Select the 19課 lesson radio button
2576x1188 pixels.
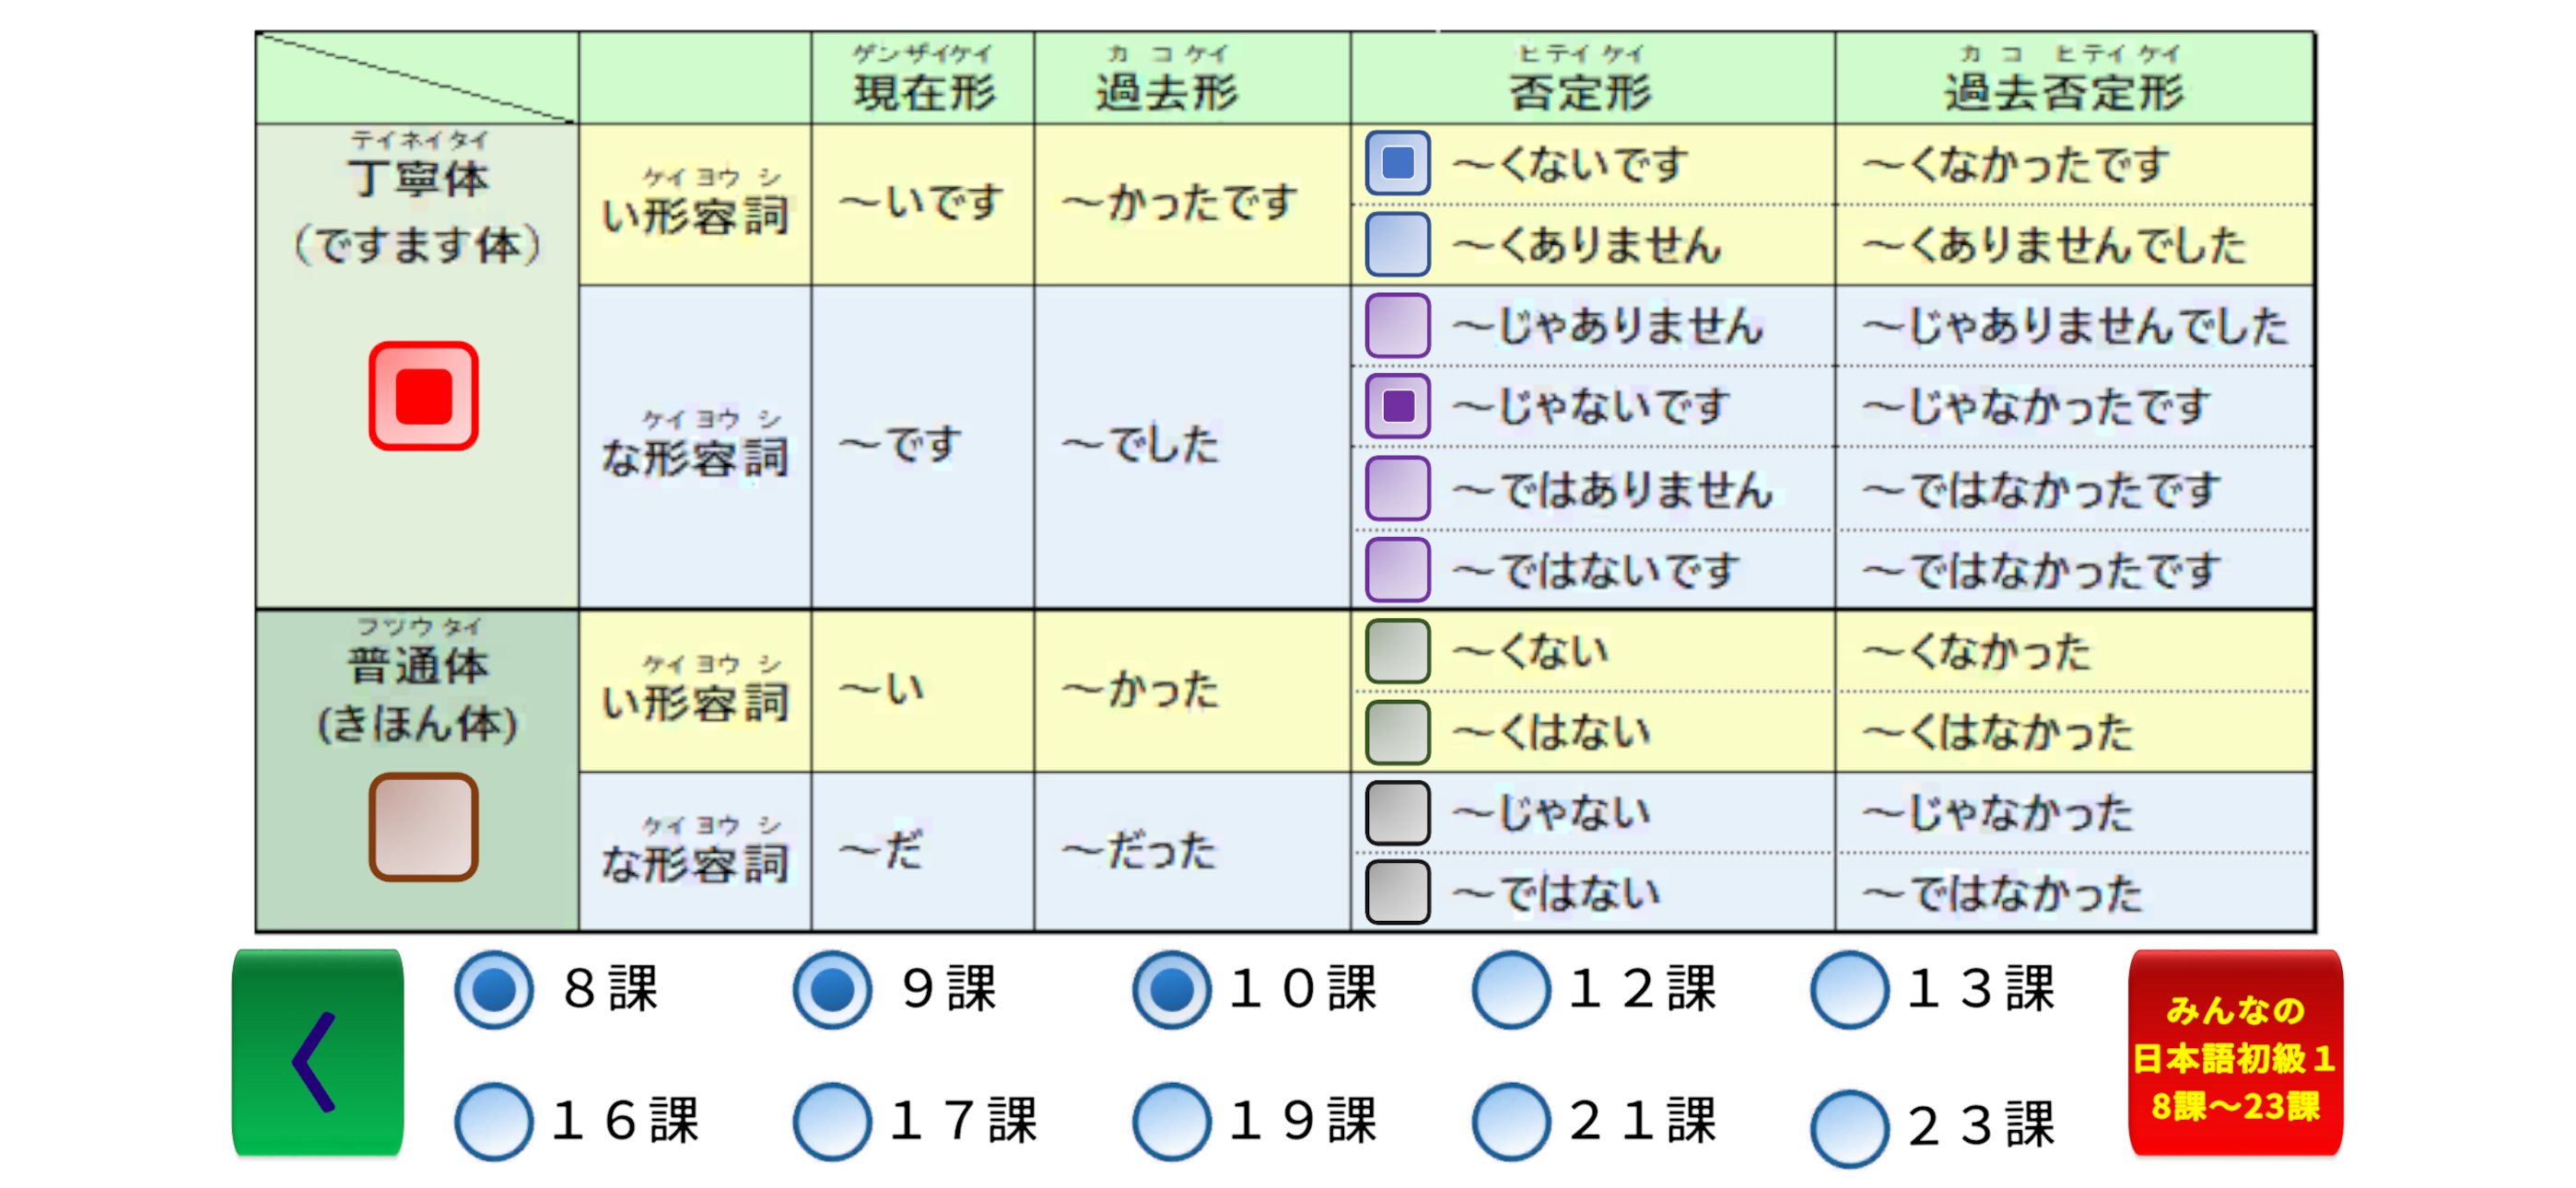click(x=1171, y=1121)
